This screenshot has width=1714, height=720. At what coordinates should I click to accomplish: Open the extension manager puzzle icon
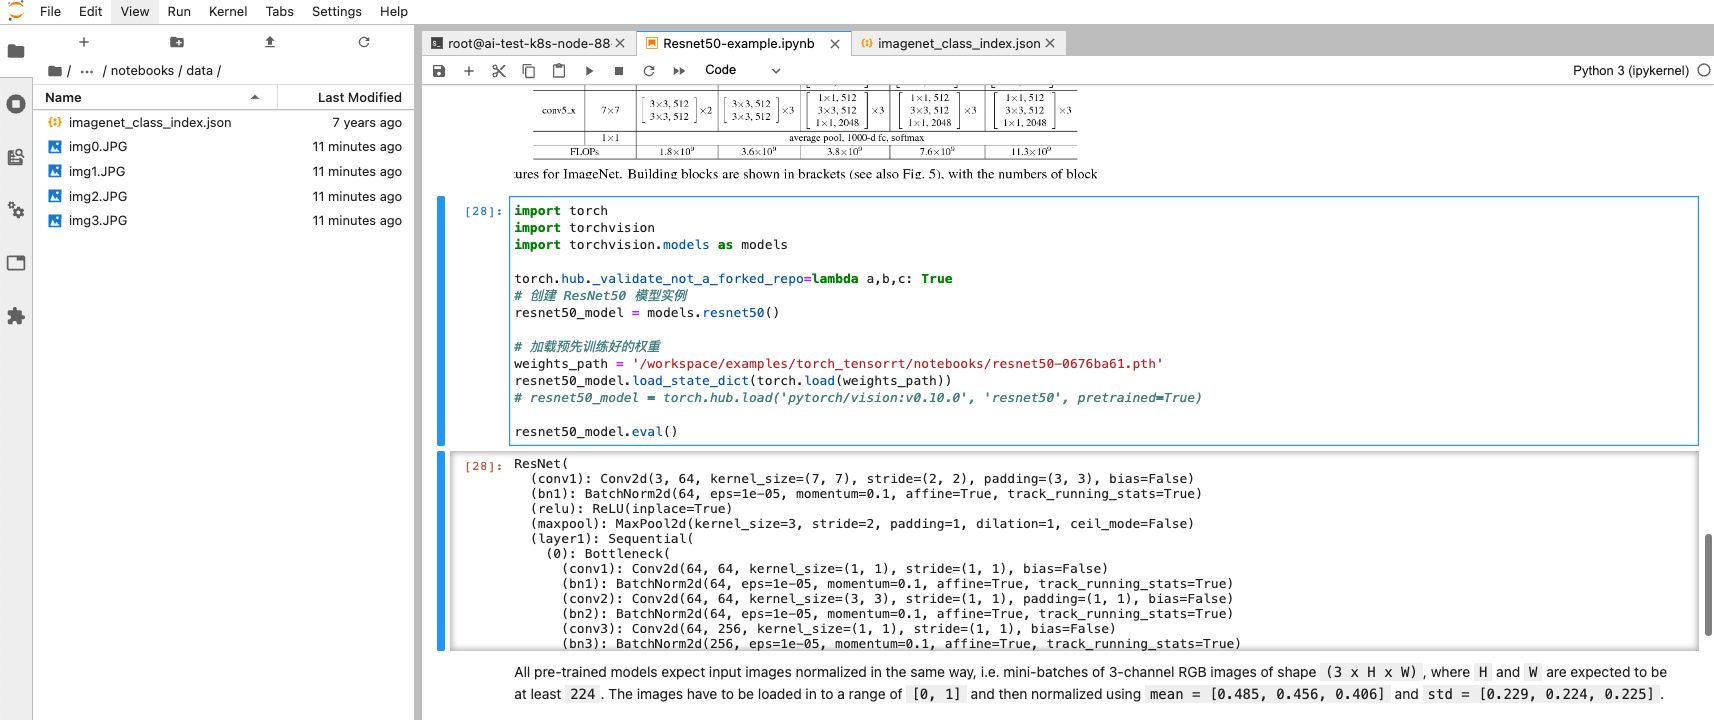click(x=16, y=316)
